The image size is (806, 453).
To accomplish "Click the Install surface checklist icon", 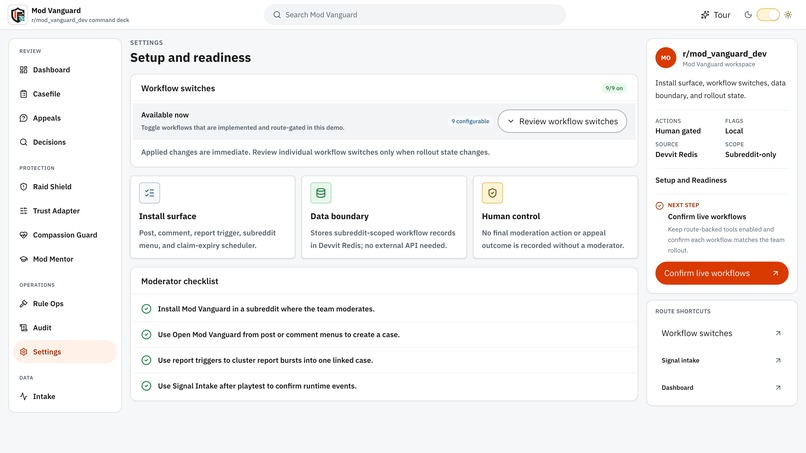I will coord(150,193).
